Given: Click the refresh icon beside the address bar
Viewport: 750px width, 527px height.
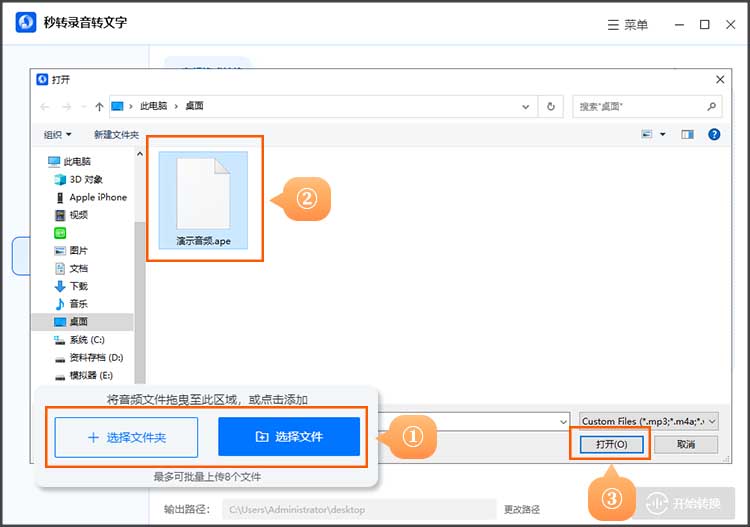Looking at the screenshot, I should point(551,106).
